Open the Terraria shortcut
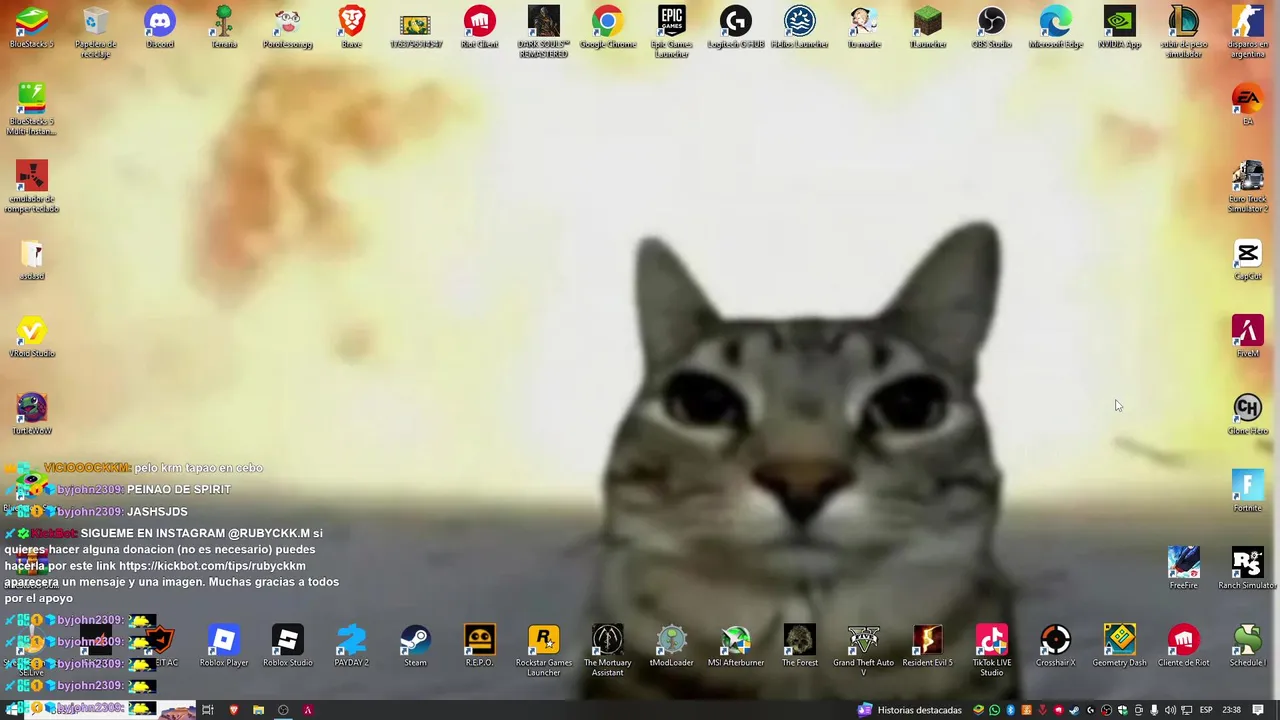1280x720 pixels. [224, 28]
